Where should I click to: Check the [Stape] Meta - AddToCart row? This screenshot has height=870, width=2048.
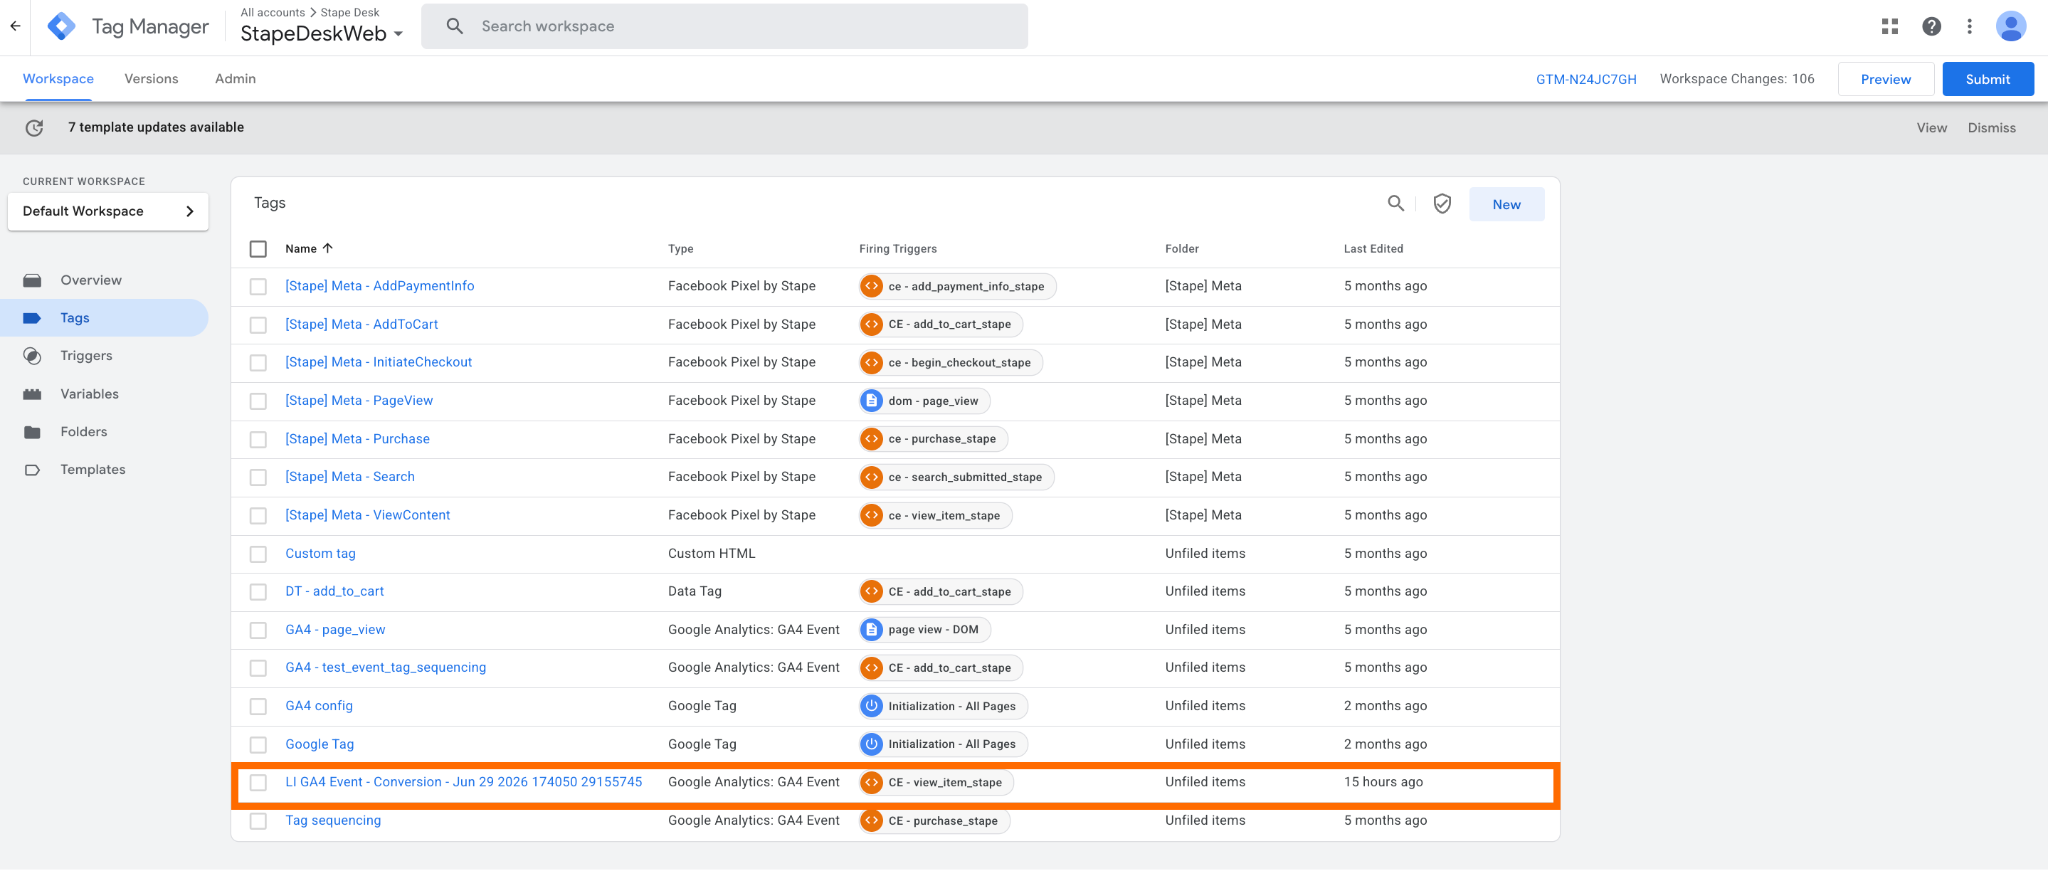pyautogui.click(x=258, y=325)
